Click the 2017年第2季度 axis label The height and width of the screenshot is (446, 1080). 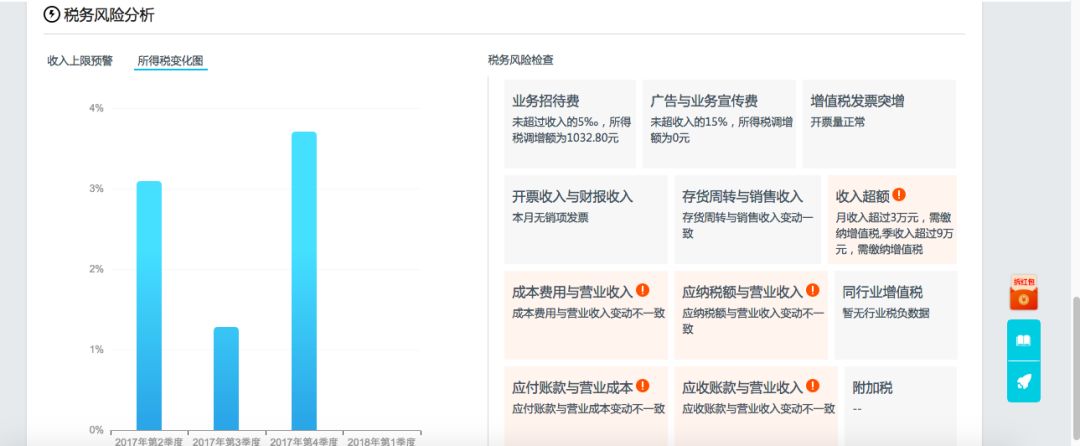coord(149,441)
